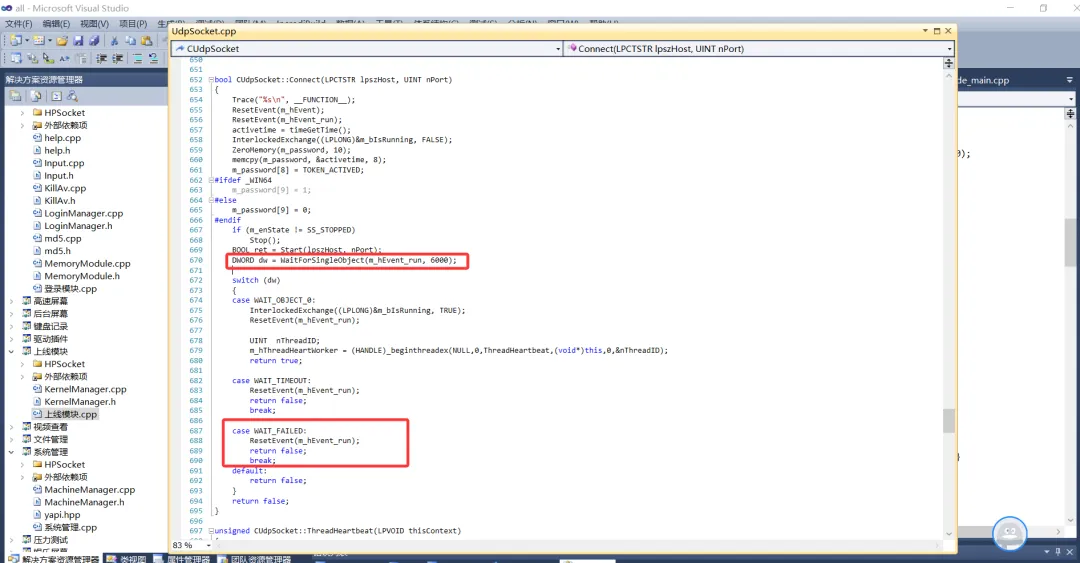1080x563 pixels.
Task: Click the comment-out lines toolbar icon
Action: 137,59
